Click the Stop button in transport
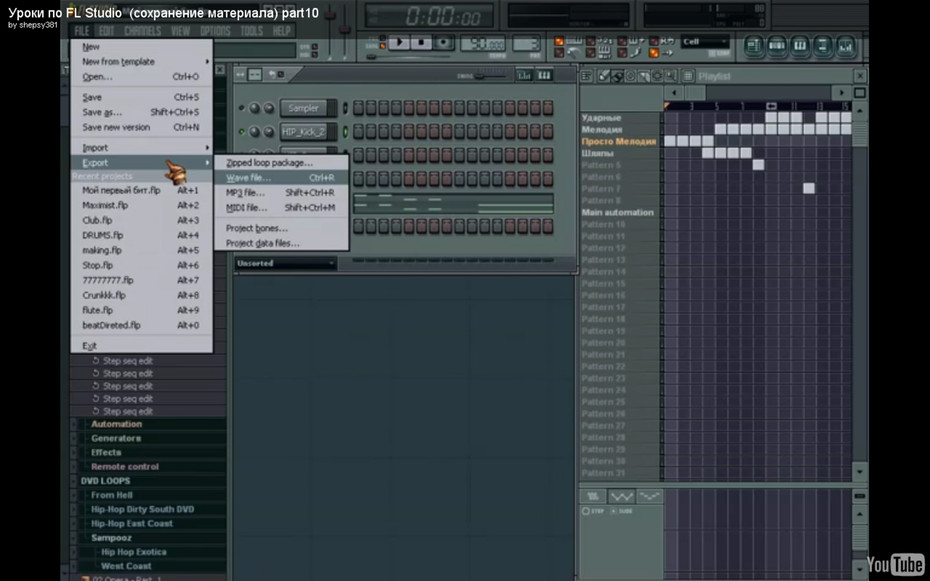 point(422,43)
